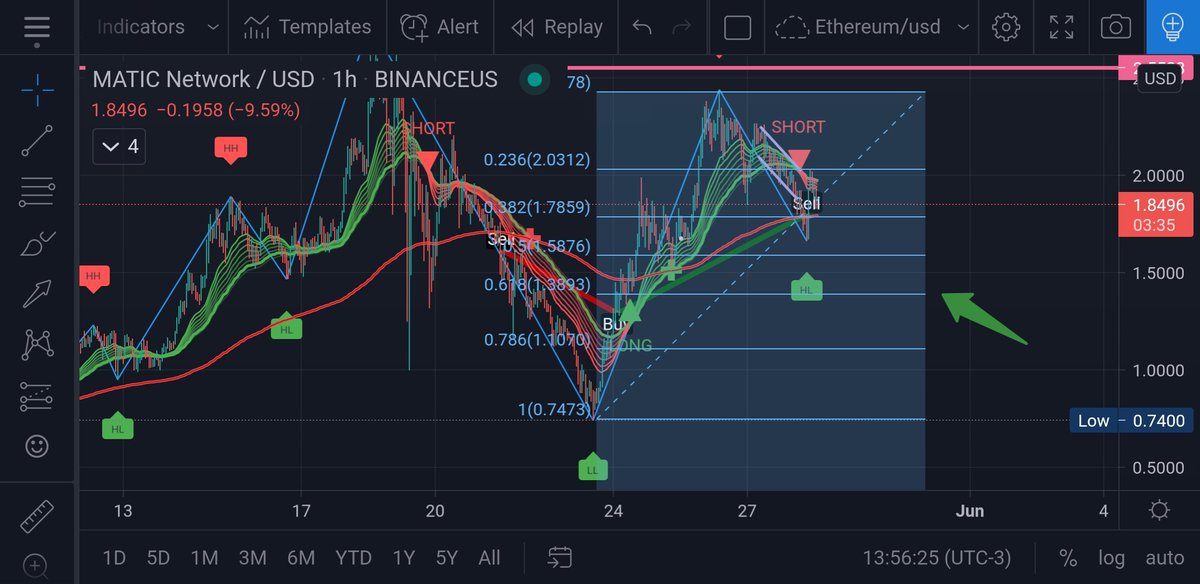
Task: Click the green LL marker label
Action: tap(592, 468)
